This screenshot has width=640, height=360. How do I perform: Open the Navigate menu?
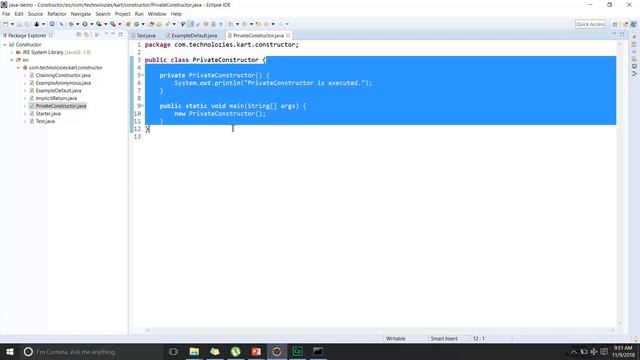tap(81, 14)
